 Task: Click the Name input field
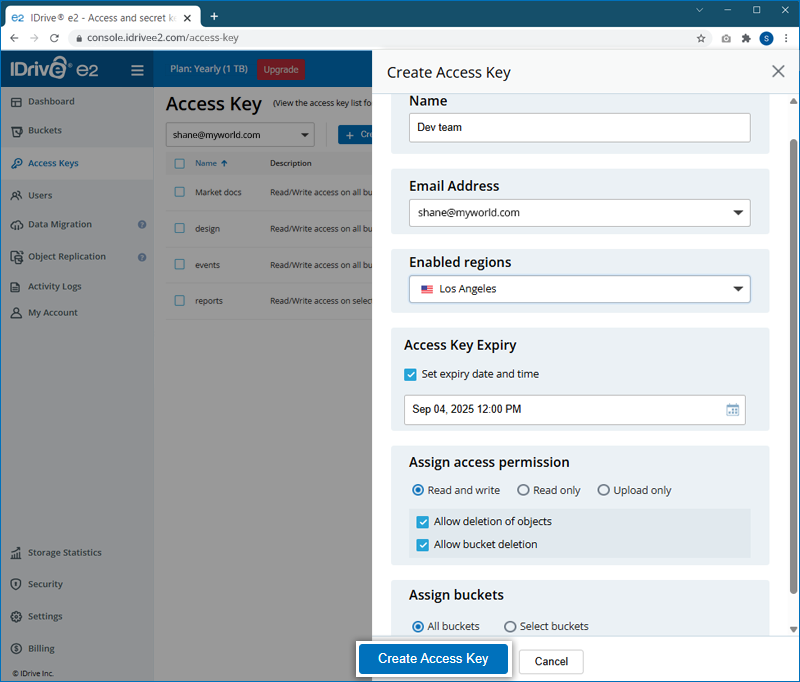point(579,127)
